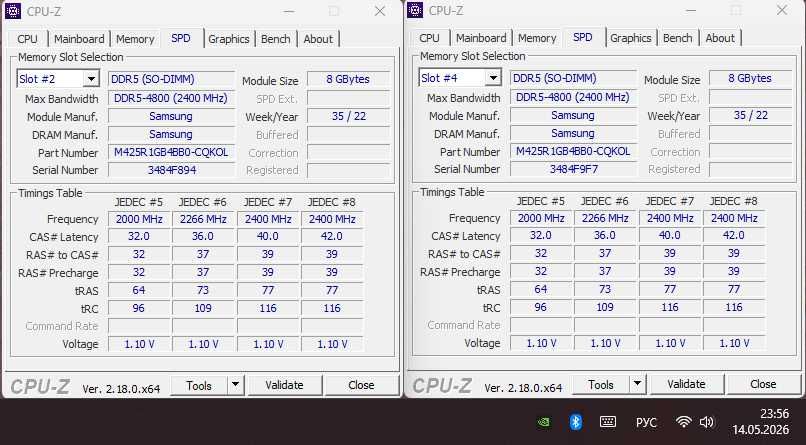The image size is (806, 445).
Task: Click JEDEC #6 tRAS value 73 in right window
Action: [x=606, y=289]
